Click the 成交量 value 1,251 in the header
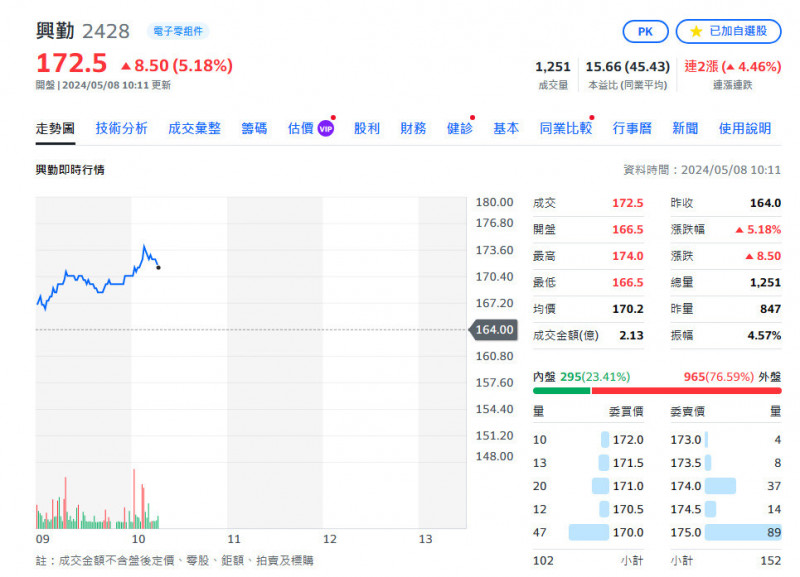 pyautogui.click(x=553, y=67)
